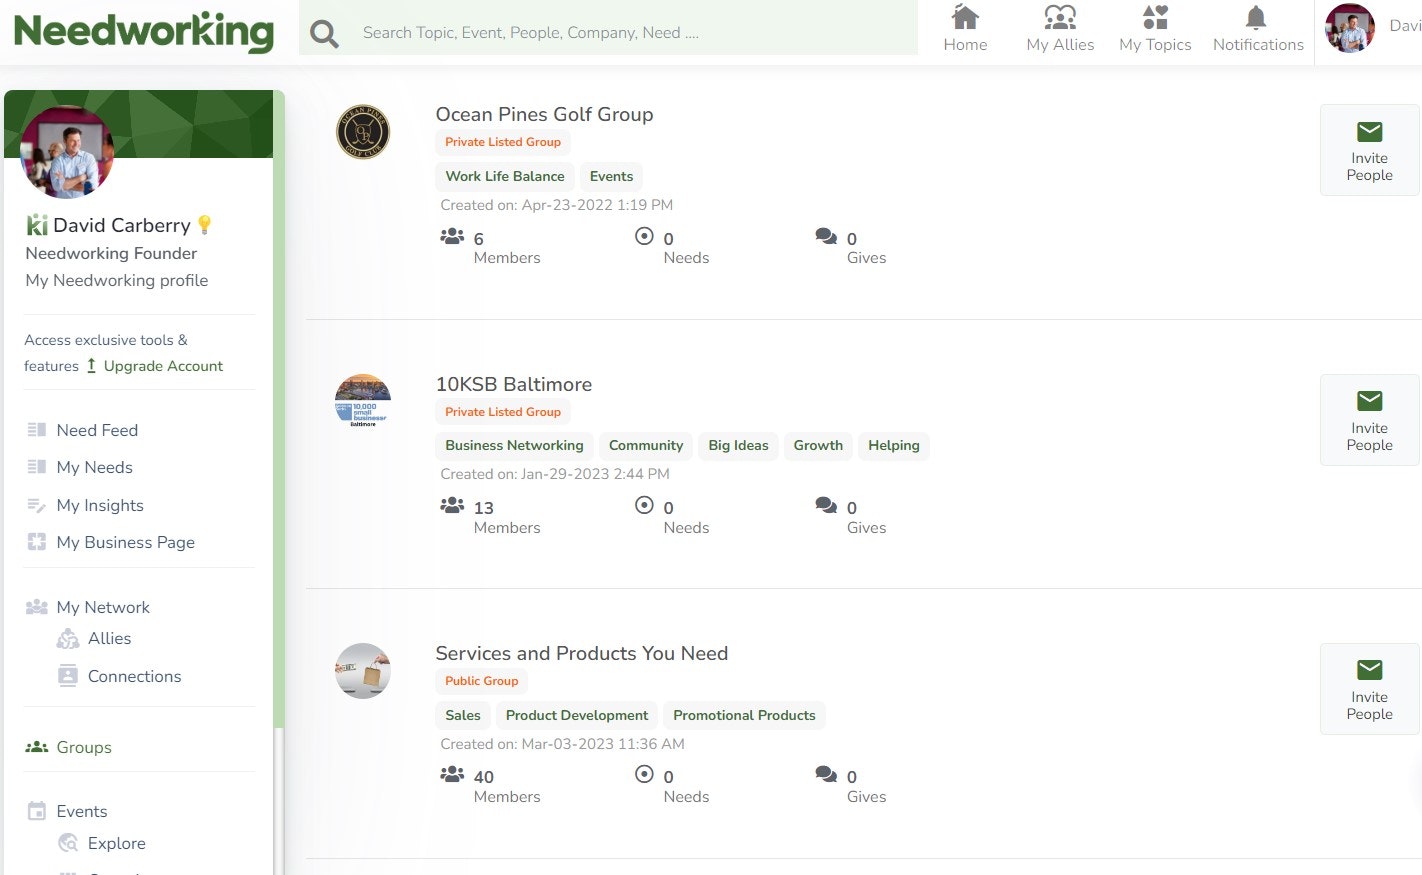Image resolution: width=1422 pixels, height=875 pixels.
Task: Click the Growth tag
Action: point(818,445)
